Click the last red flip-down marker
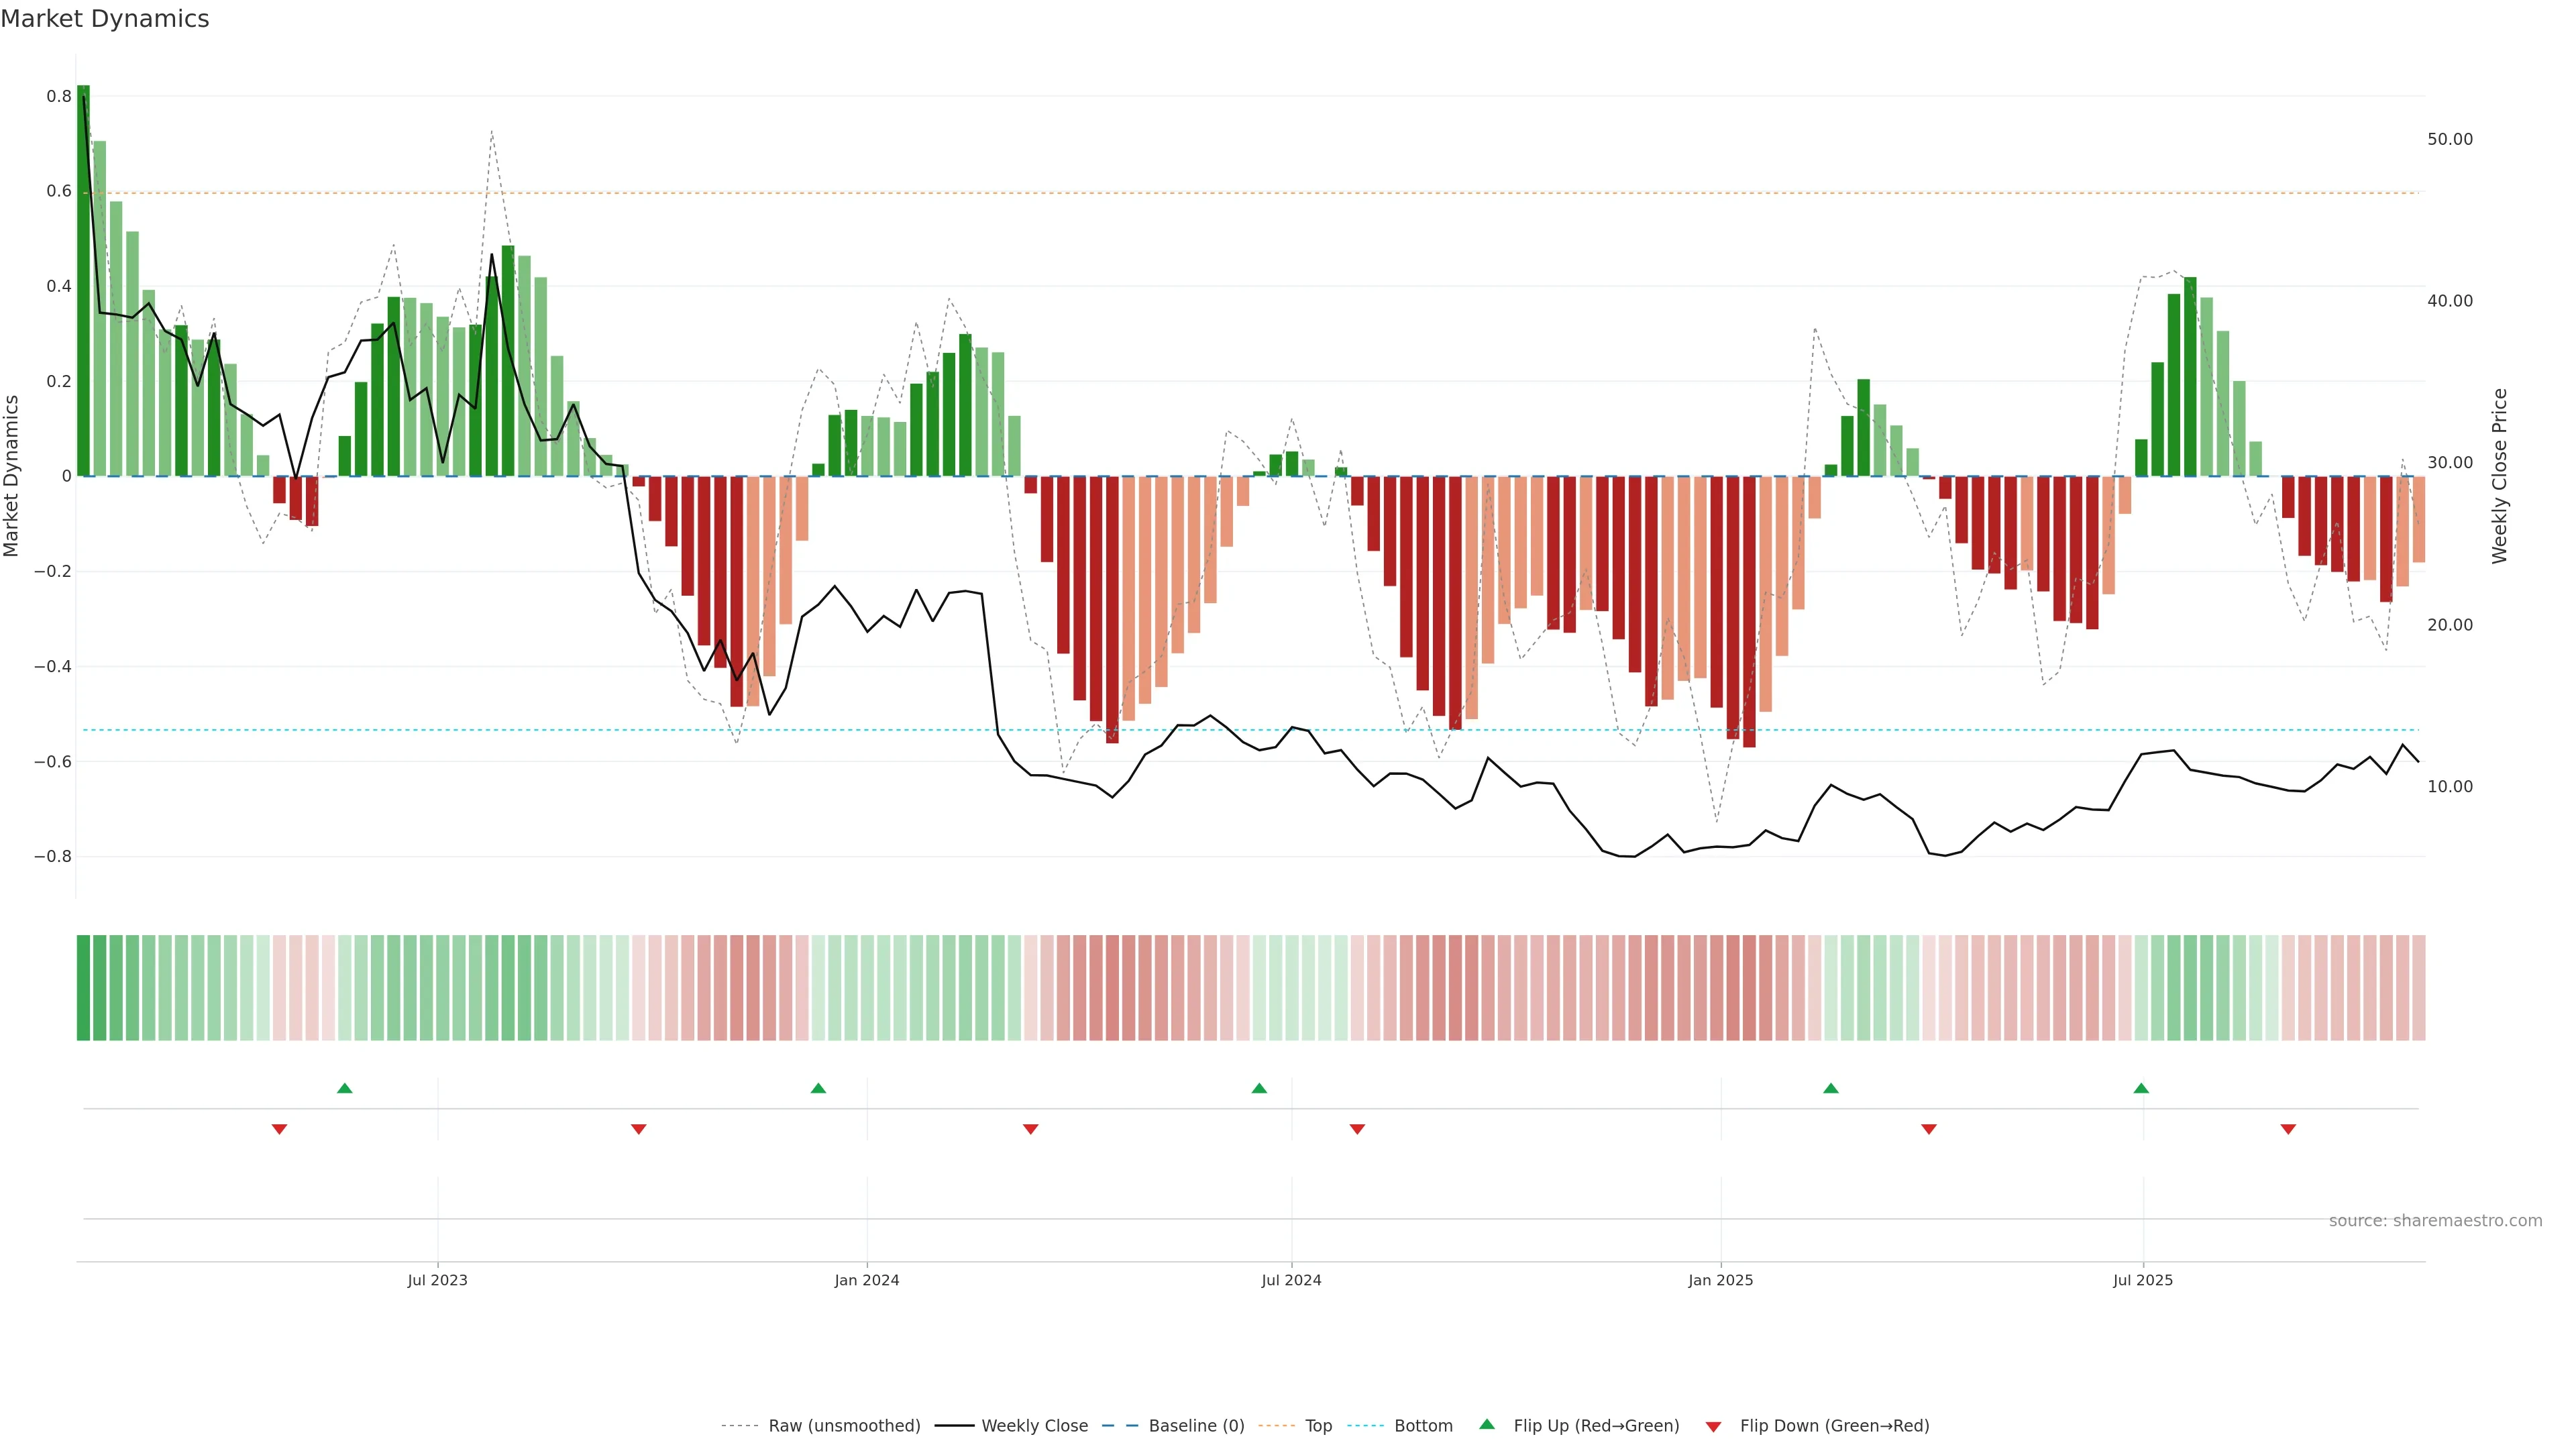2576x1449 pixels. click(2288, 1129)
